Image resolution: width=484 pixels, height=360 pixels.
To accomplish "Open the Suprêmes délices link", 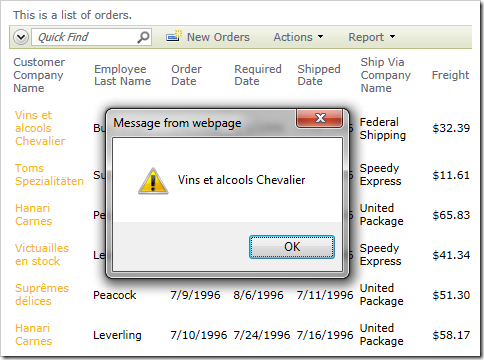I will tap(42, 295).
